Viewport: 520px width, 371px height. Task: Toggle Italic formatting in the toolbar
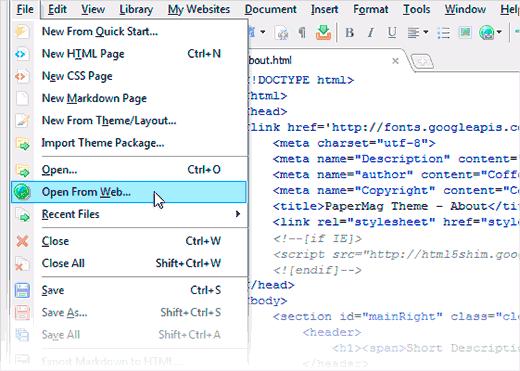pyautogui.click(x=370, y=32)
